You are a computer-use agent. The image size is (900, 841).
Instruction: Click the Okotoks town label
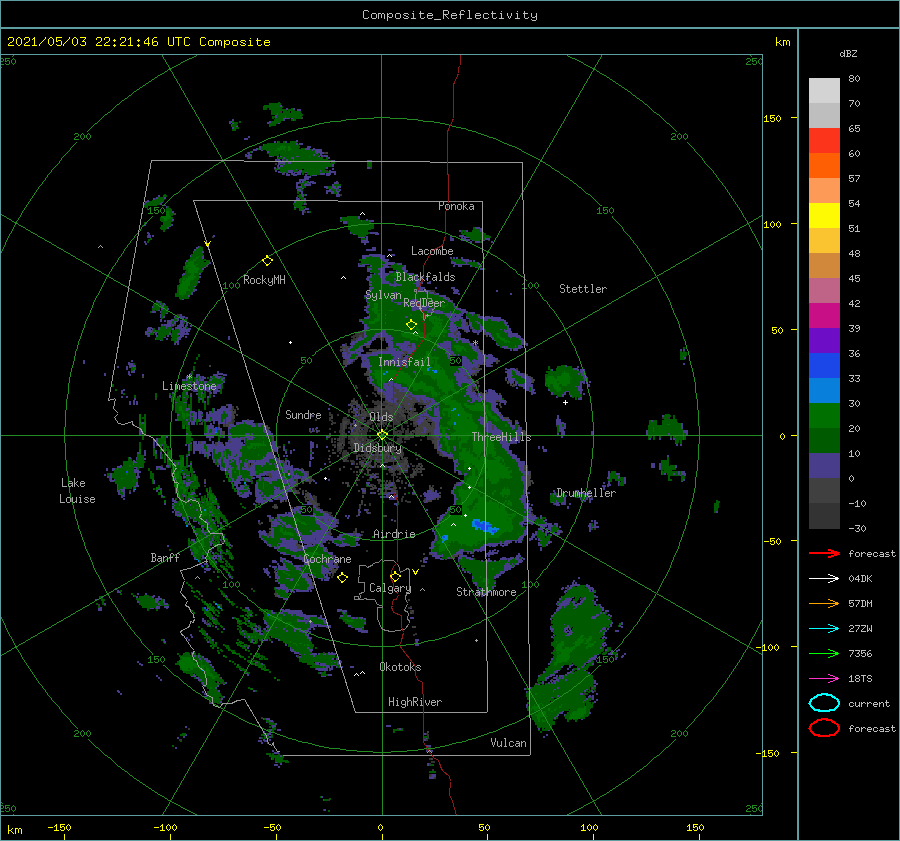[400, 667]
